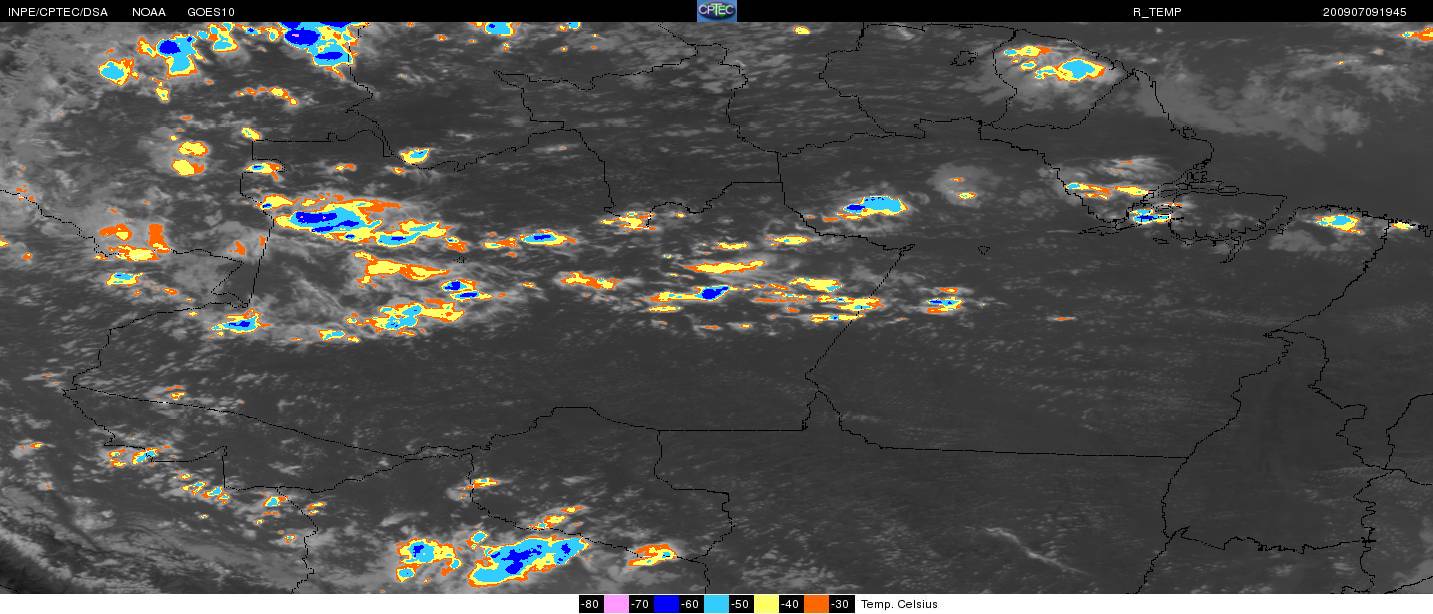
Task: Click the -80 legend temperature label
Action: (590, 604)
